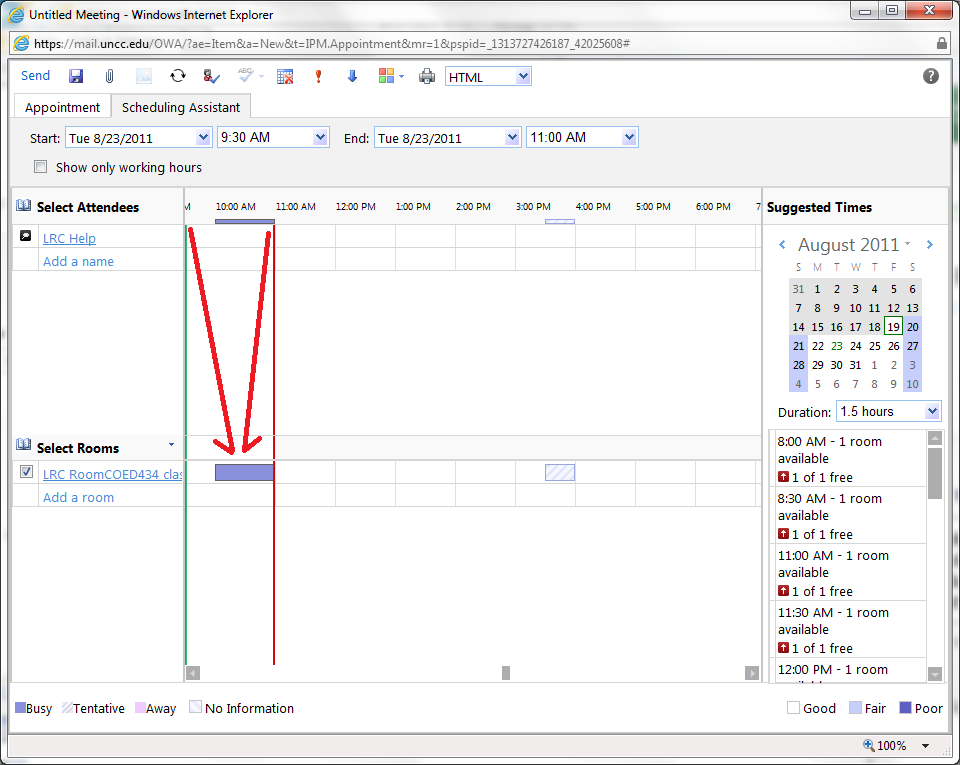Click the Save disk icon
960x765 pixels.
point(76,76)
